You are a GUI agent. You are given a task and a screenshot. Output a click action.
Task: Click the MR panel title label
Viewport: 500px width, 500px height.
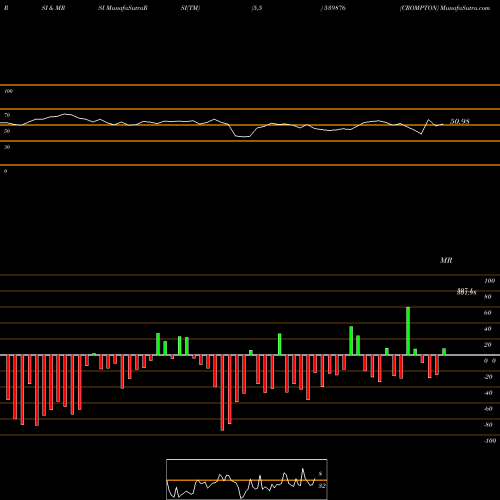click(446, 260)
